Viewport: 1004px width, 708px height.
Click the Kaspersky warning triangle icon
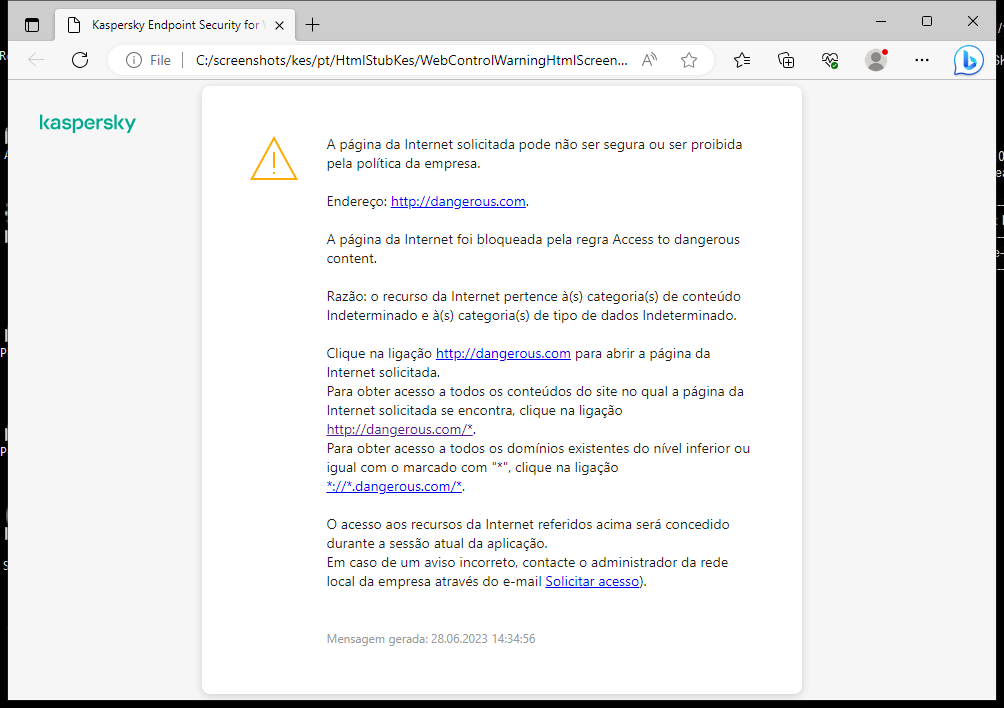273,158
